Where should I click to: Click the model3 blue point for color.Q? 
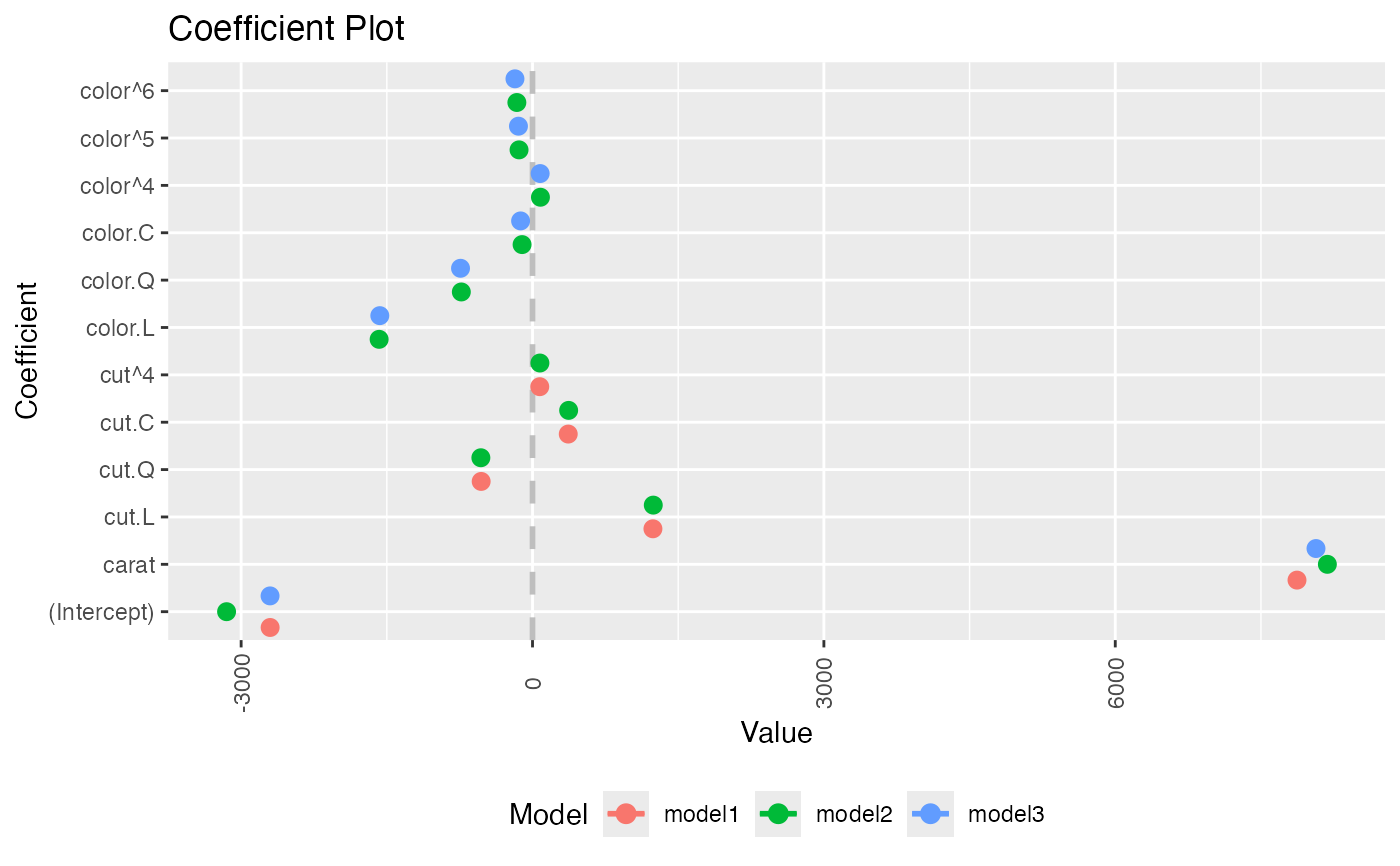pyautogui.click(x=460, y=268)
